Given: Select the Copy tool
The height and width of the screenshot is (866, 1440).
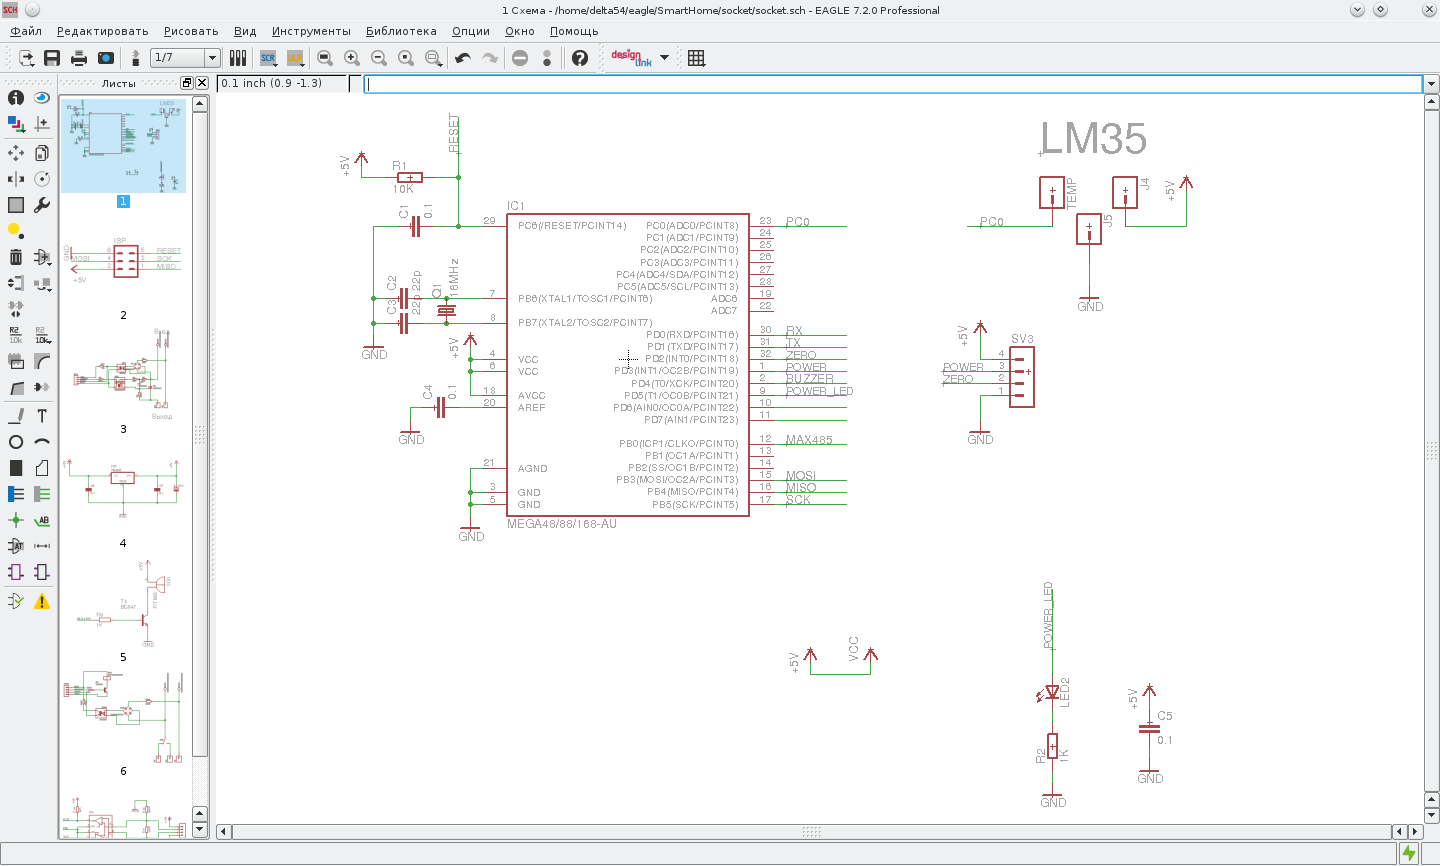Looking at the screenshot, I should coord(42,153).
